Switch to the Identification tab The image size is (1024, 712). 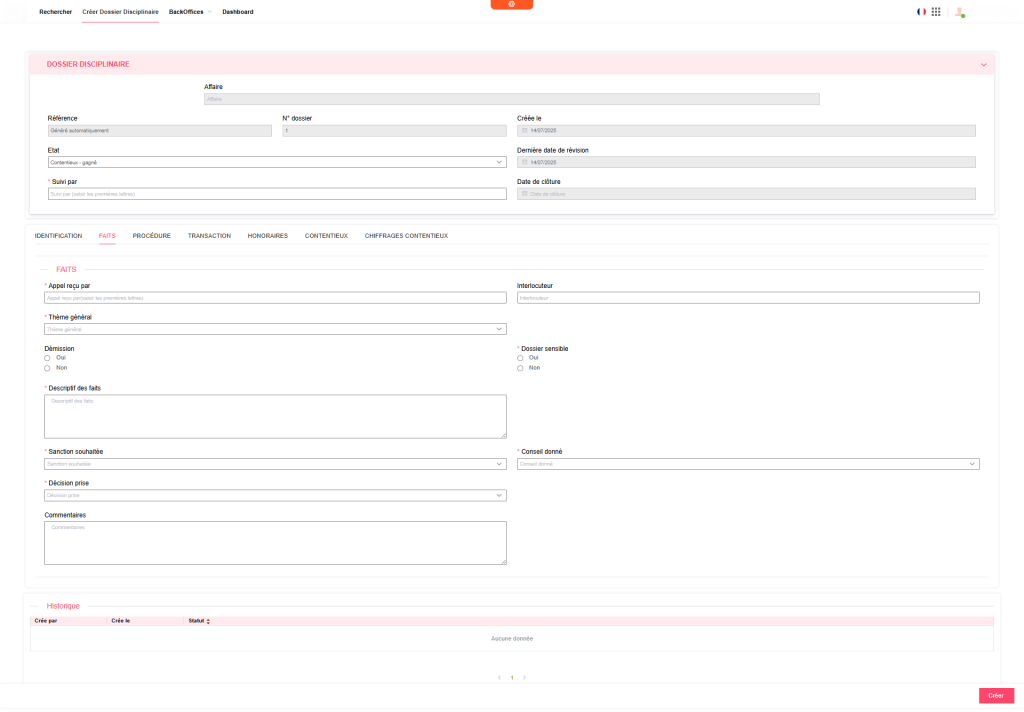(58, 236)
